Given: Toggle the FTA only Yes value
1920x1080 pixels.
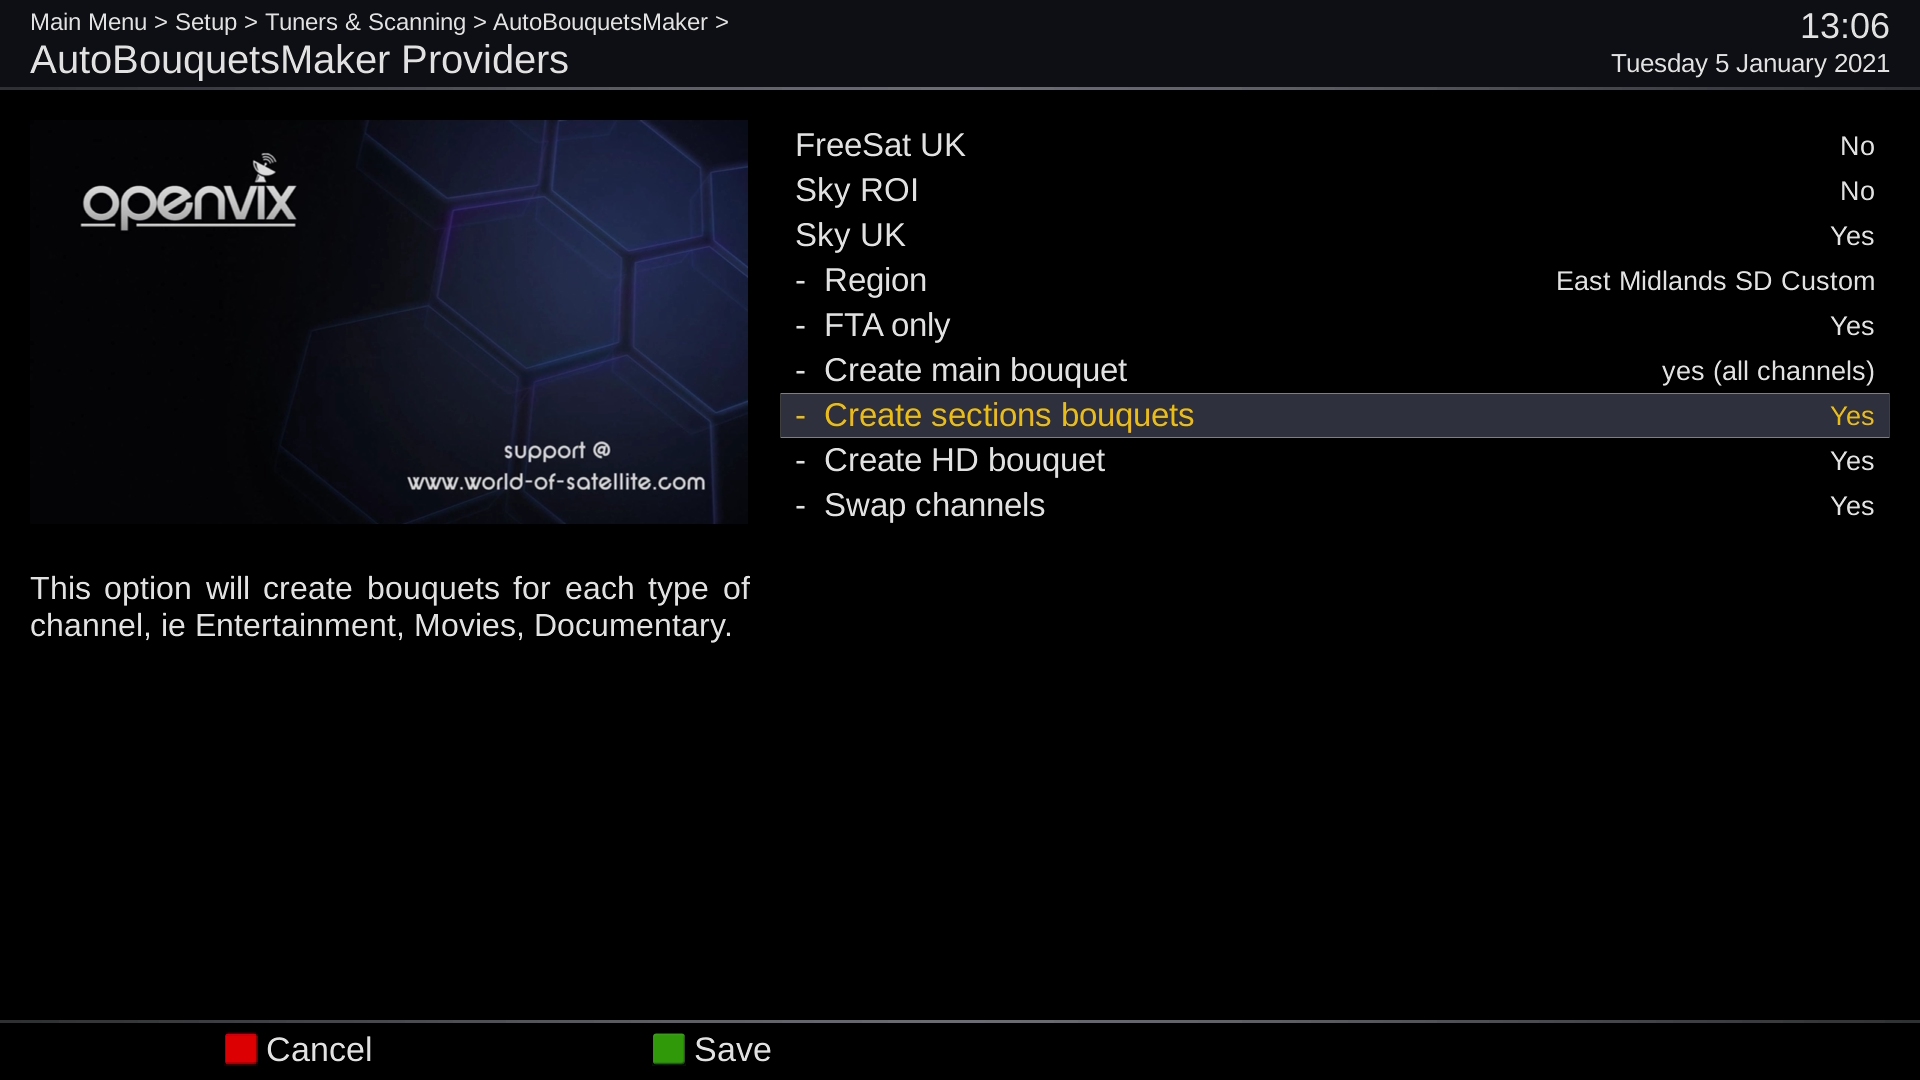Looking at the screenshot, I should click(1852, 326).
